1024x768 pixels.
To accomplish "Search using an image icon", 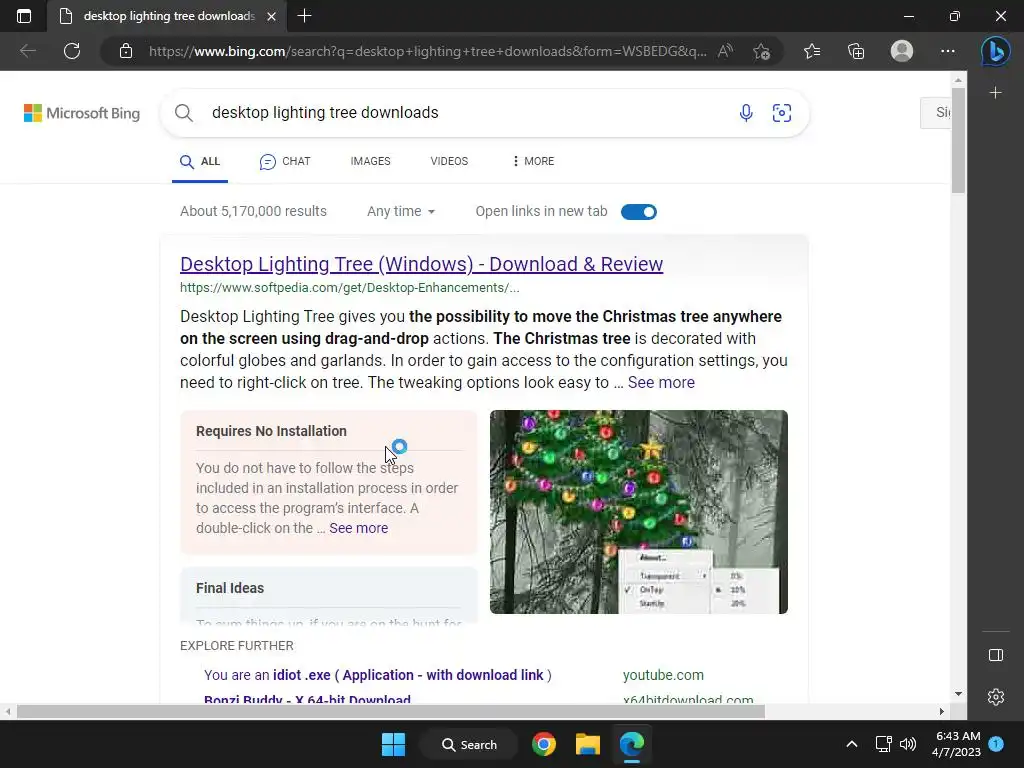I will (782, 113).
